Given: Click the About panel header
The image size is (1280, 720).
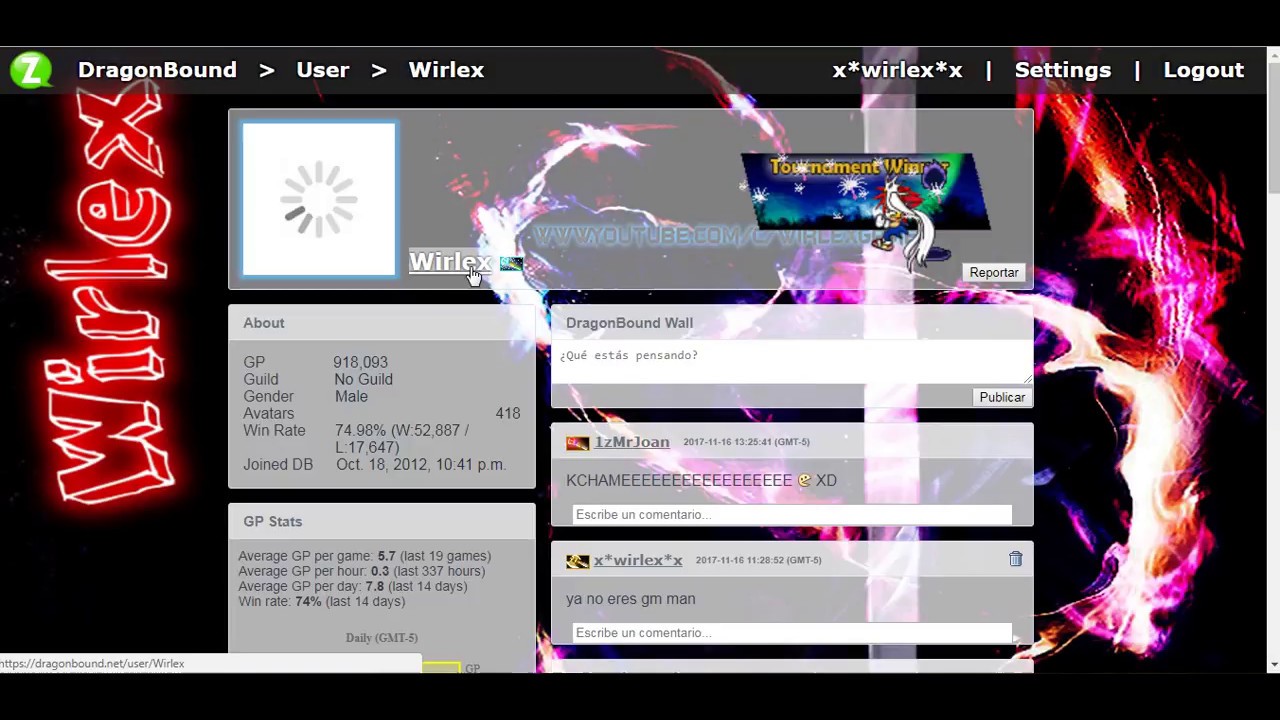Looking at the screenshot, I should tap(382, 323).
